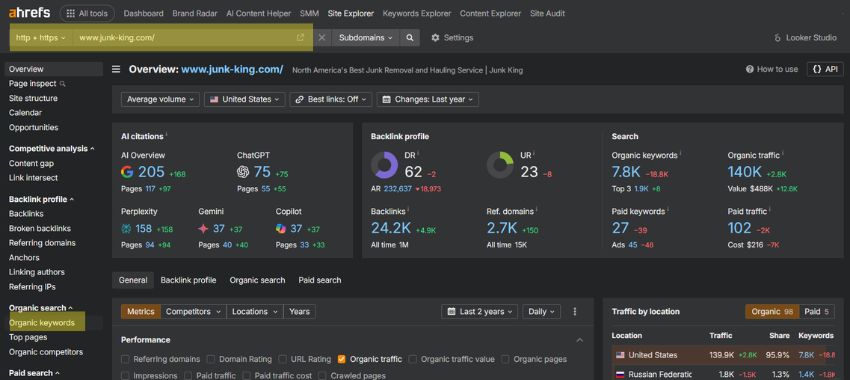Open How to use help
850x380 pixels.
[772, 69]
